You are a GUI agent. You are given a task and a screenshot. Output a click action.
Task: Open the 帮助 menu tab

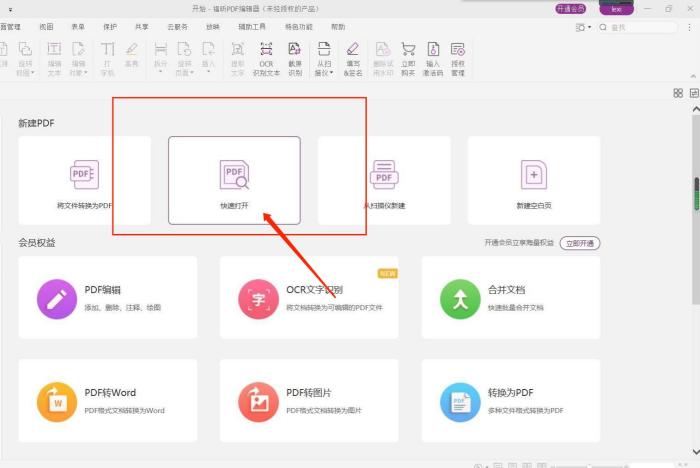coord(338,27)
